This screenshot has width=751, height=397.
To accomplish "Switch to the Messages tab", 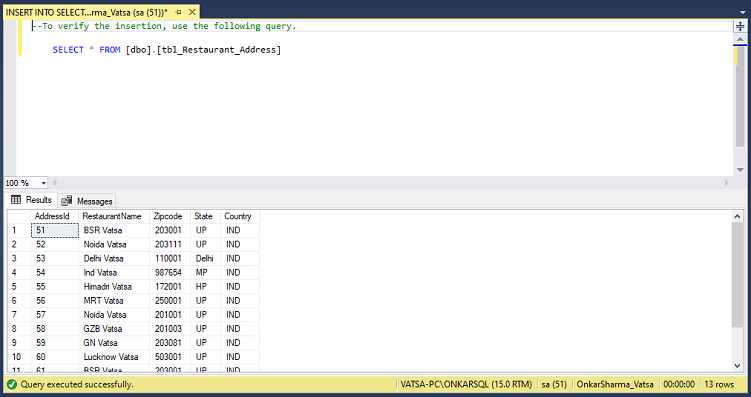I will click(87, 201).
